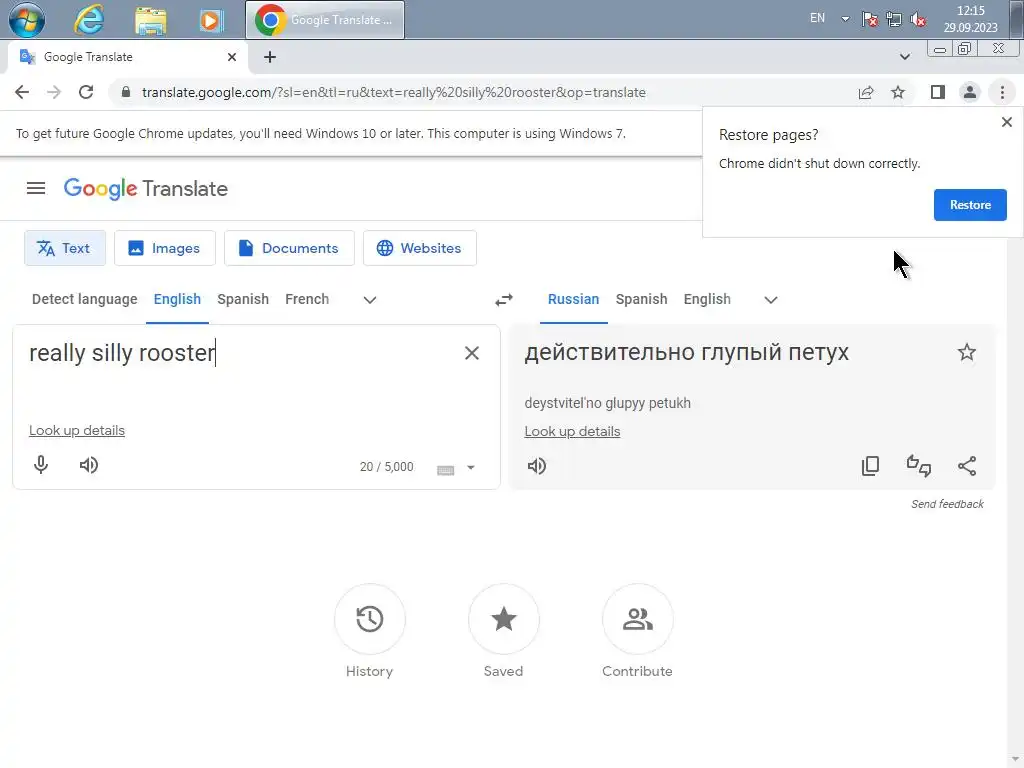Image resolution: width=1024 pixels, height=768 pixels.
Task: Switch to Documents translation mode
Action: [x=289, y=248]
